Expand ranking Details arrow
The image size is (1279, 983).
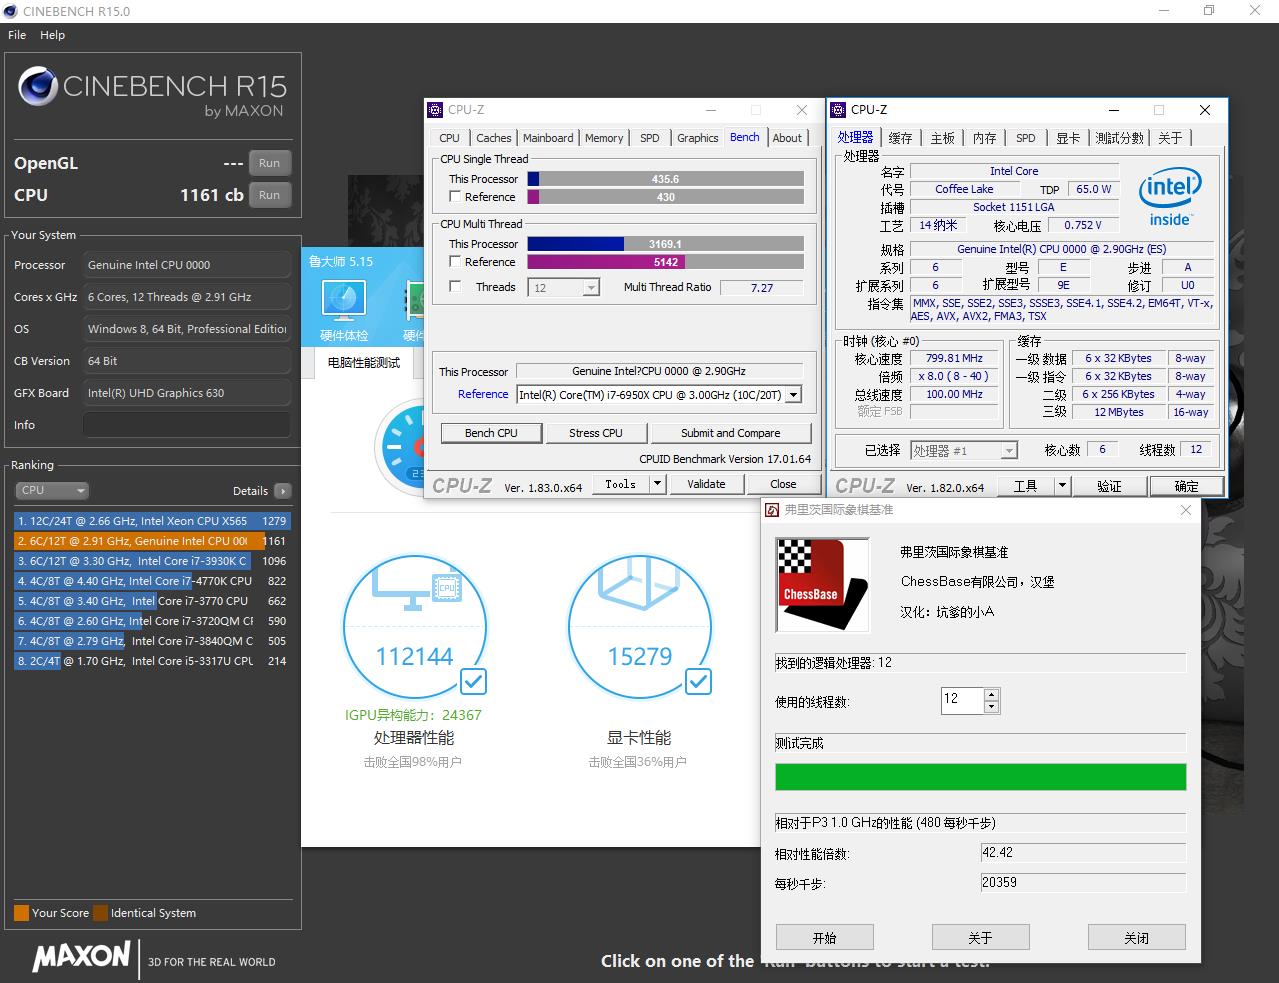click(x=283, y=491)
